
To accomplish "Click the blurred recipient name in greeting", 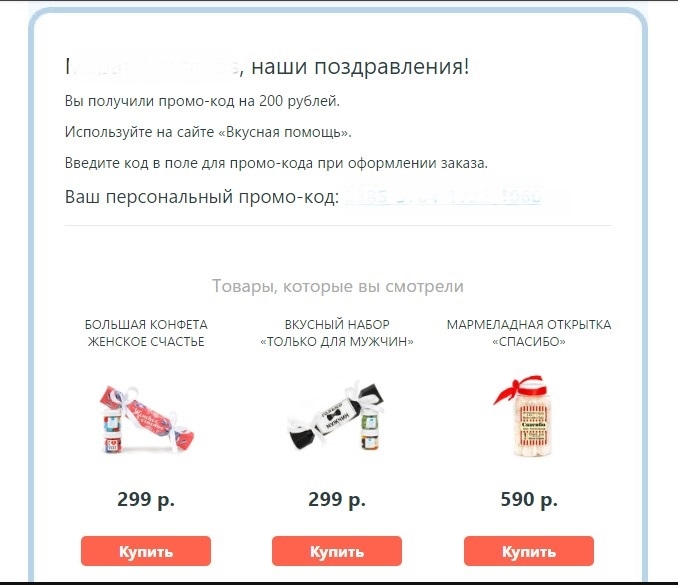I will (x=152, y=67).
